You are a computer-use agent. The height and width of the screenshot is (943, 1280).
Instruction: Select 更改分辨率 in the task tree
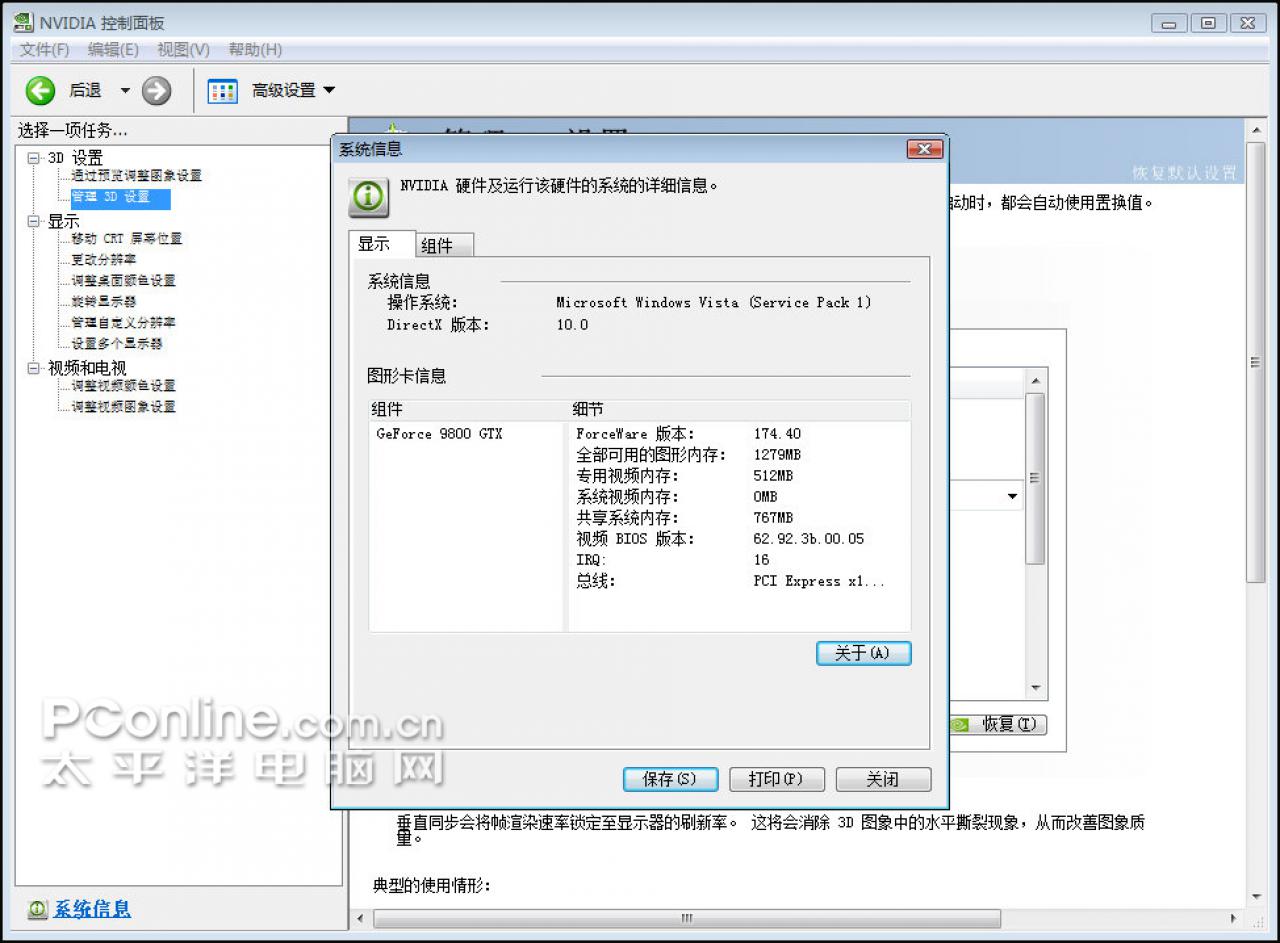[x=104, y=259]
